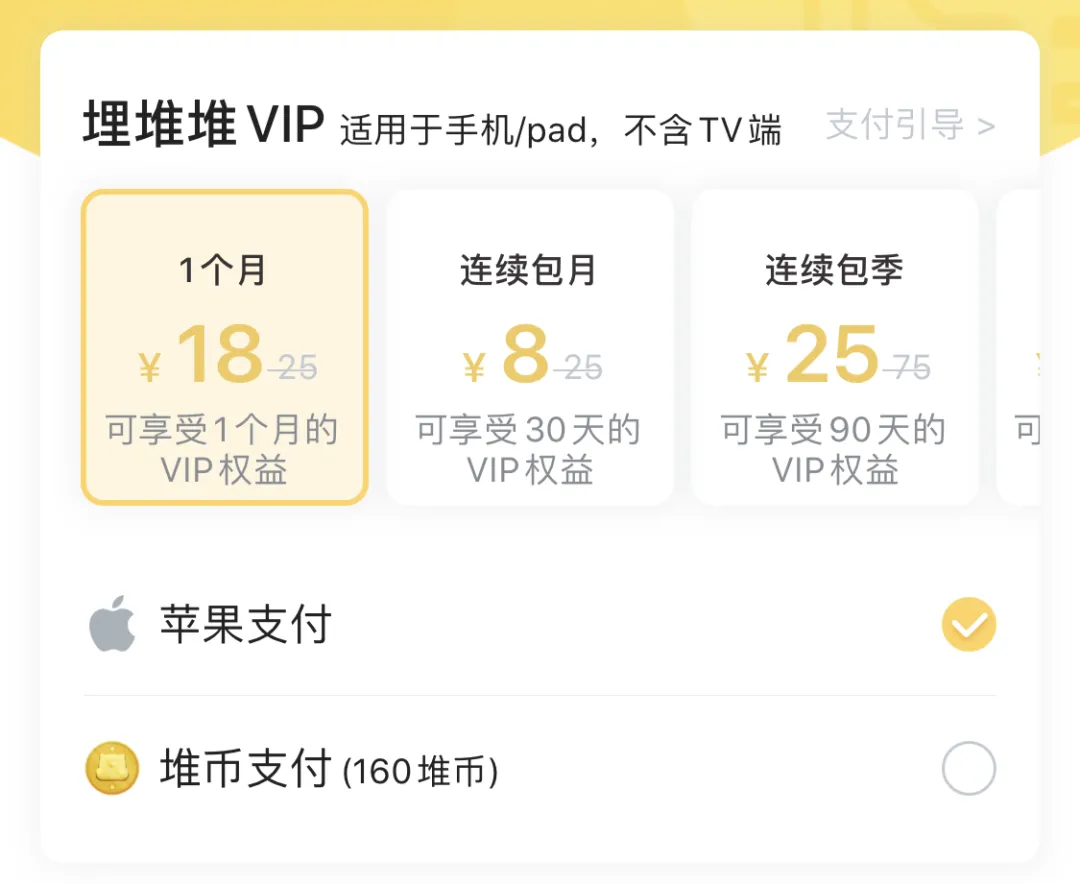Choose the 1个月 plan card
This screenshot has height=884, width=1080.
click(225, 347)
